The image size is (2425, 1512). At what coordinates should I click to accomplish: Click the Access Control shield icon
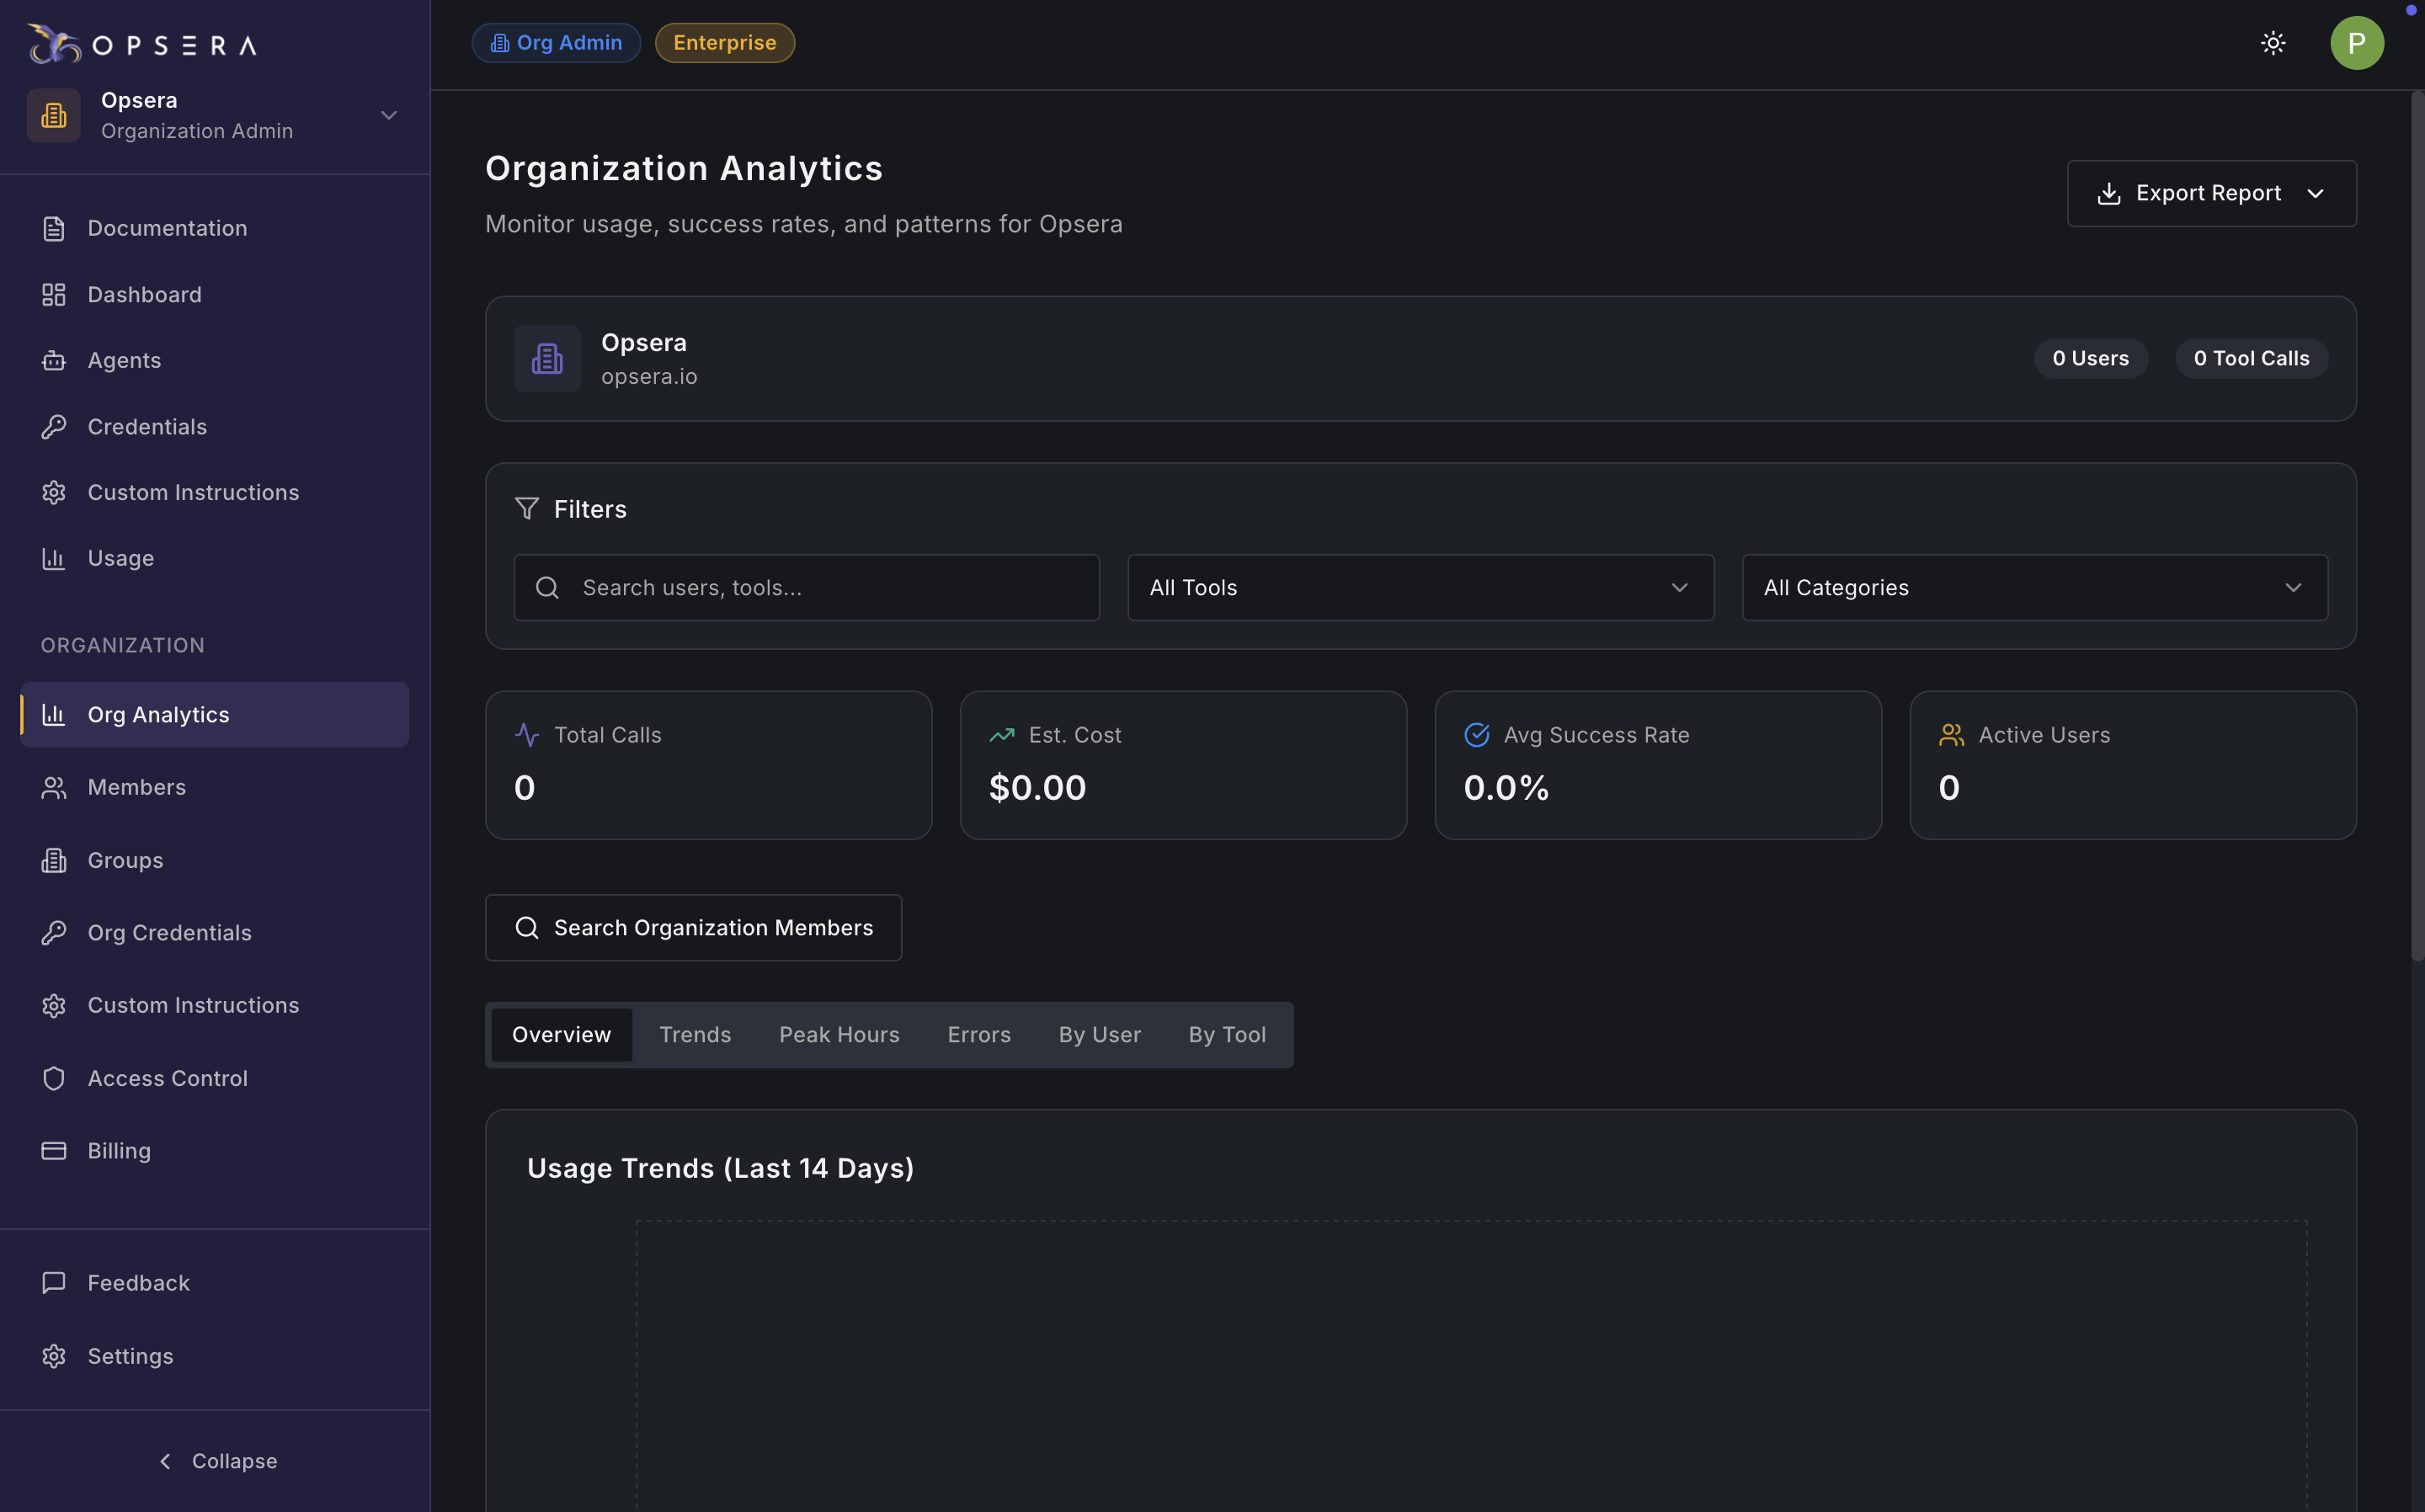[x=54, y=1078]
